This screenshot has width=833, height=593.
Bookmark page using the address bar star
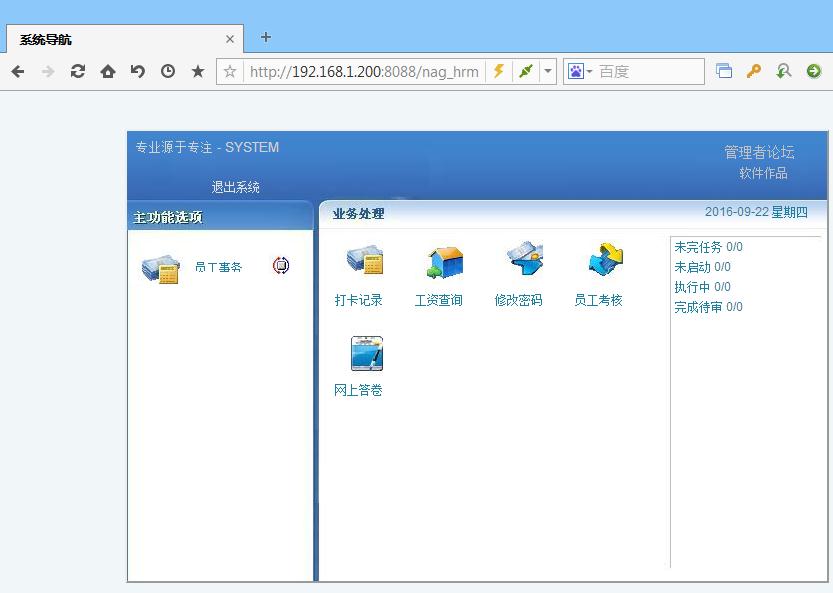230,71
